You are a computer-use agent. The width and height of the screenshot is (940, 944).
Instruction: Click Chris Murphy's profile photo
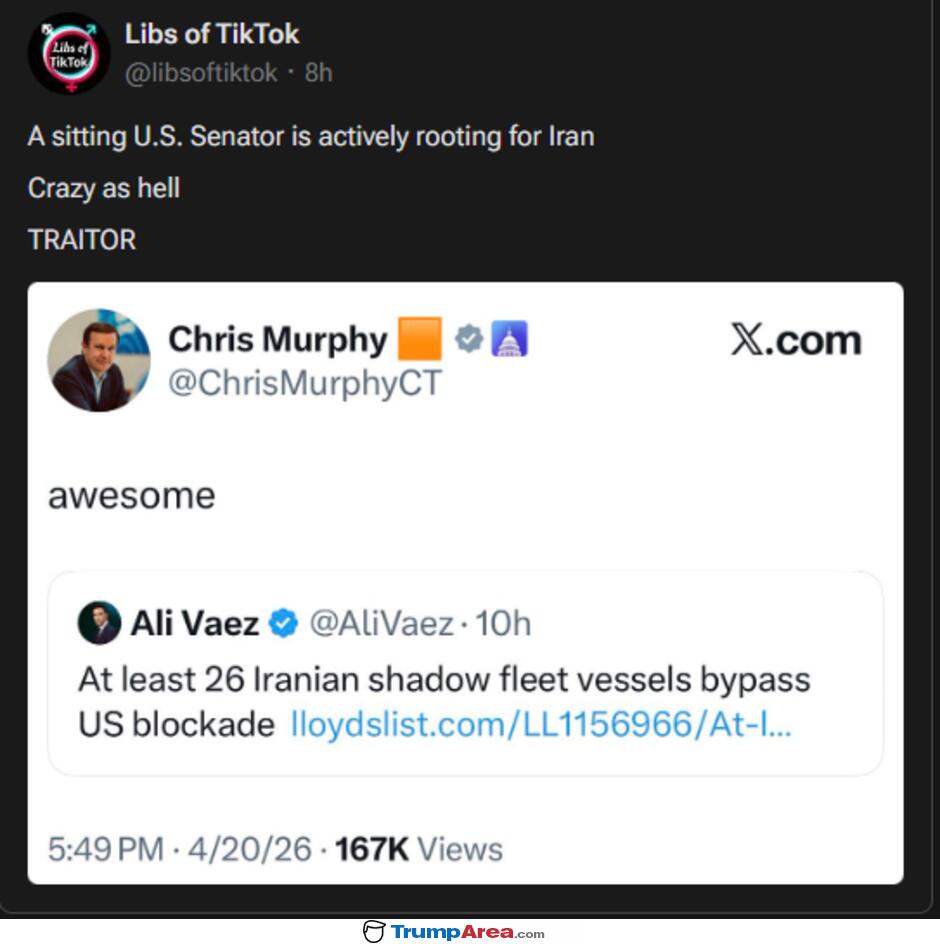(x=99, y=360)
